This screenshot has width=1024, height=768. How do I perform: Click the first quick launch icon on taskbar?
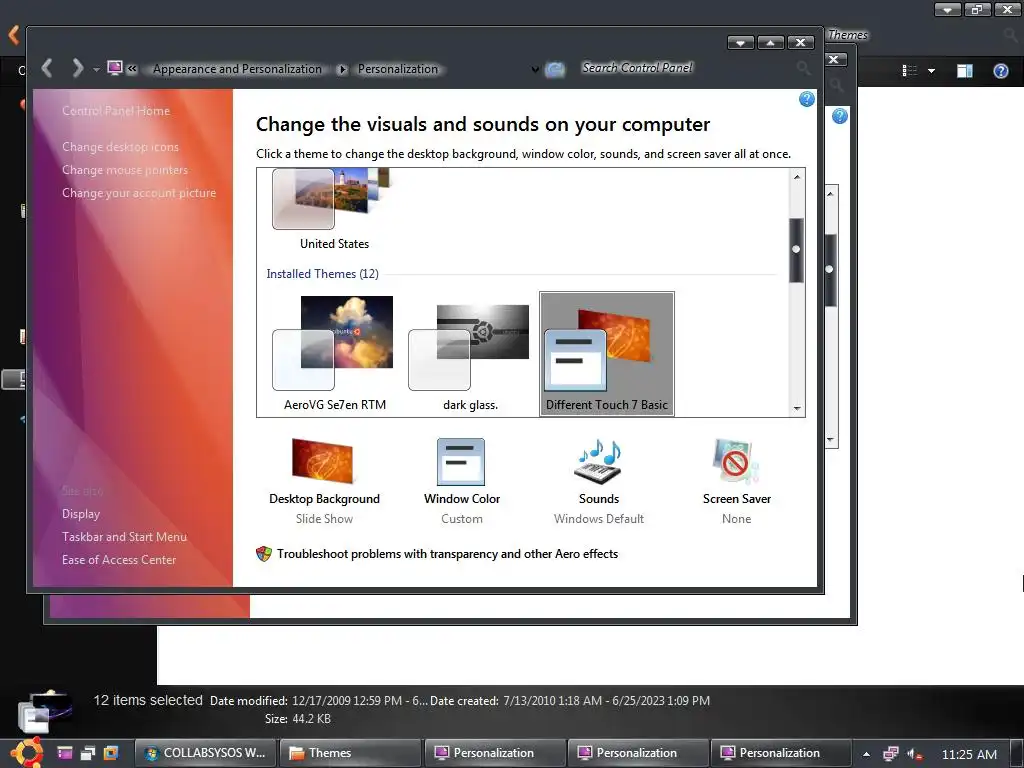point(65,753)
